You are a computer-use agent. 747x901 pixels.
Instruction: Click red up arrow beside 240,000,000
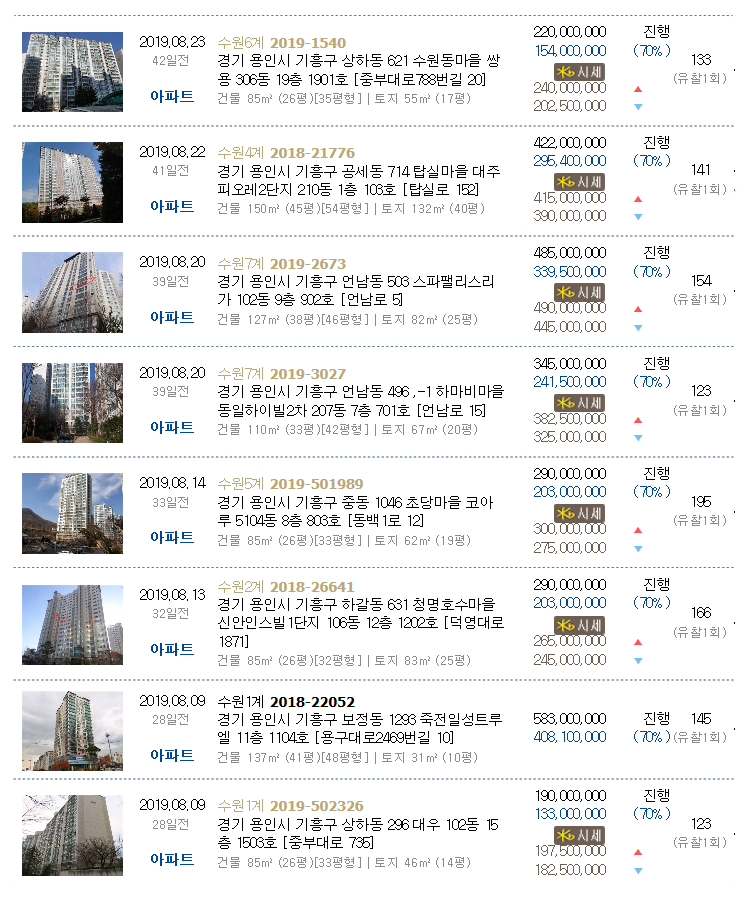coord(638,89)
